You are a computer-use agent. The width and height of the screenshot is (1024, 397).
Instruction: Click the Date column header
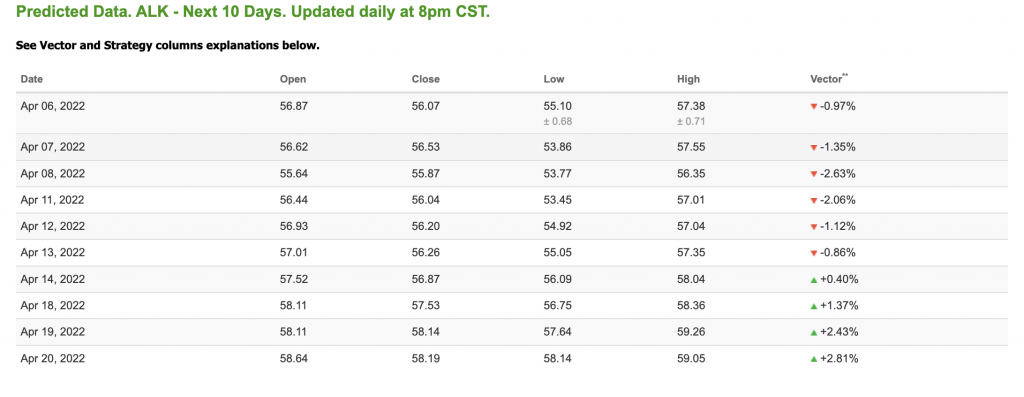click(x=32, y=79)
